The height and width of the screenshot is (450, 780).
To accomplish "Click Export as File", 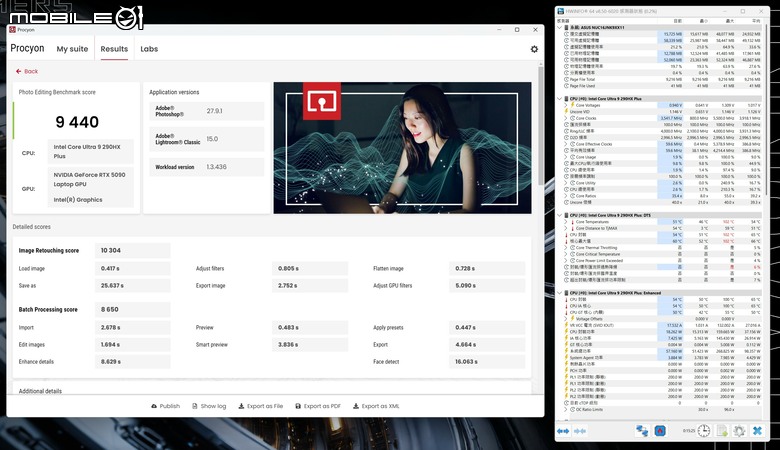I will tap(261, 406).
